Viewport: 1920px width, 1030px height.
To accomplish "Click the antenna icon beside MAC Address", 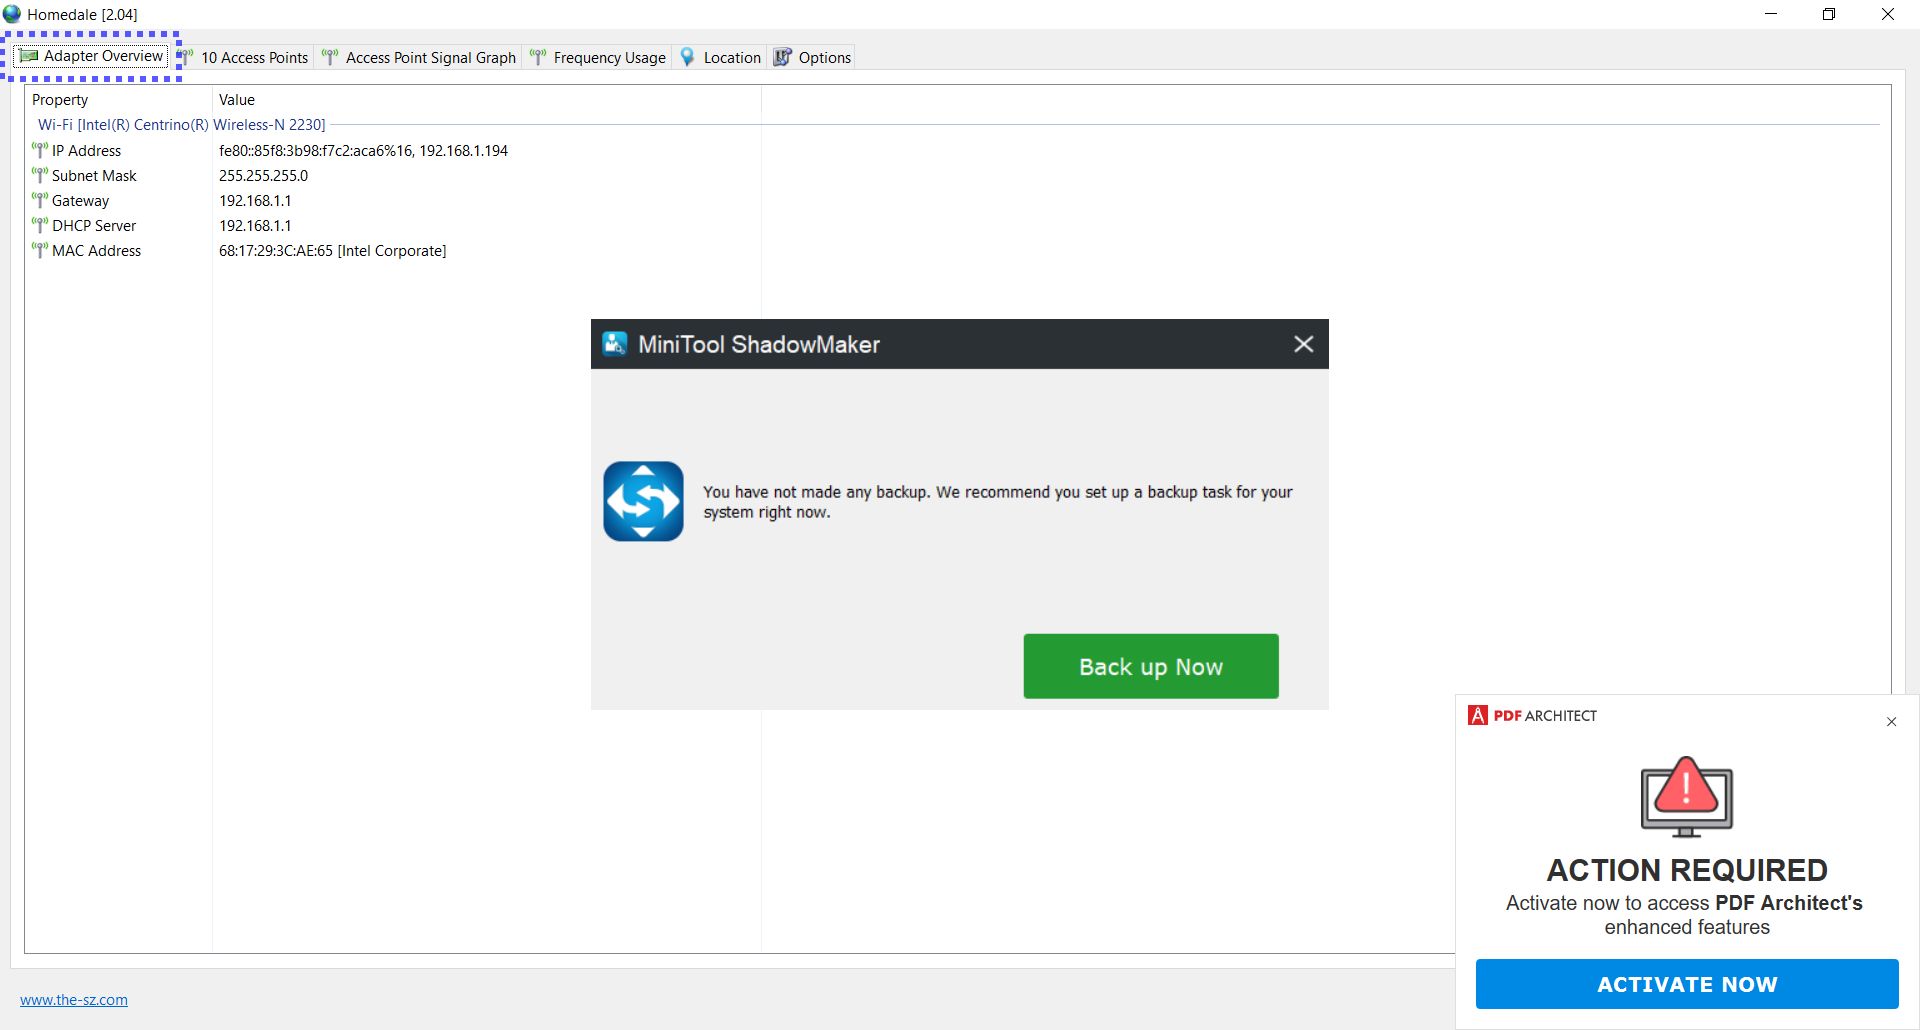I will [x=40, y=250].
